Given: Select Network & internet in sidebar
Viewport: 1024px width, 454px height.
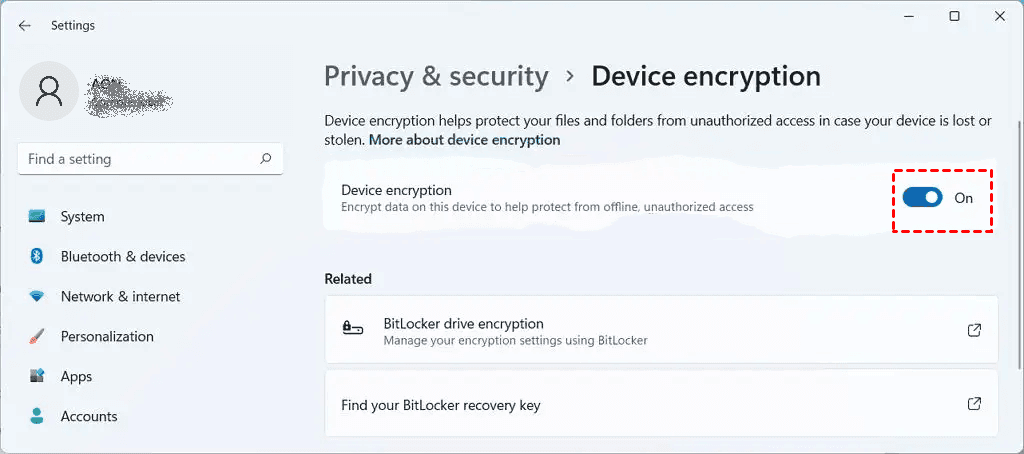Looking at the screenshot, I should click(x=120, y=296).
